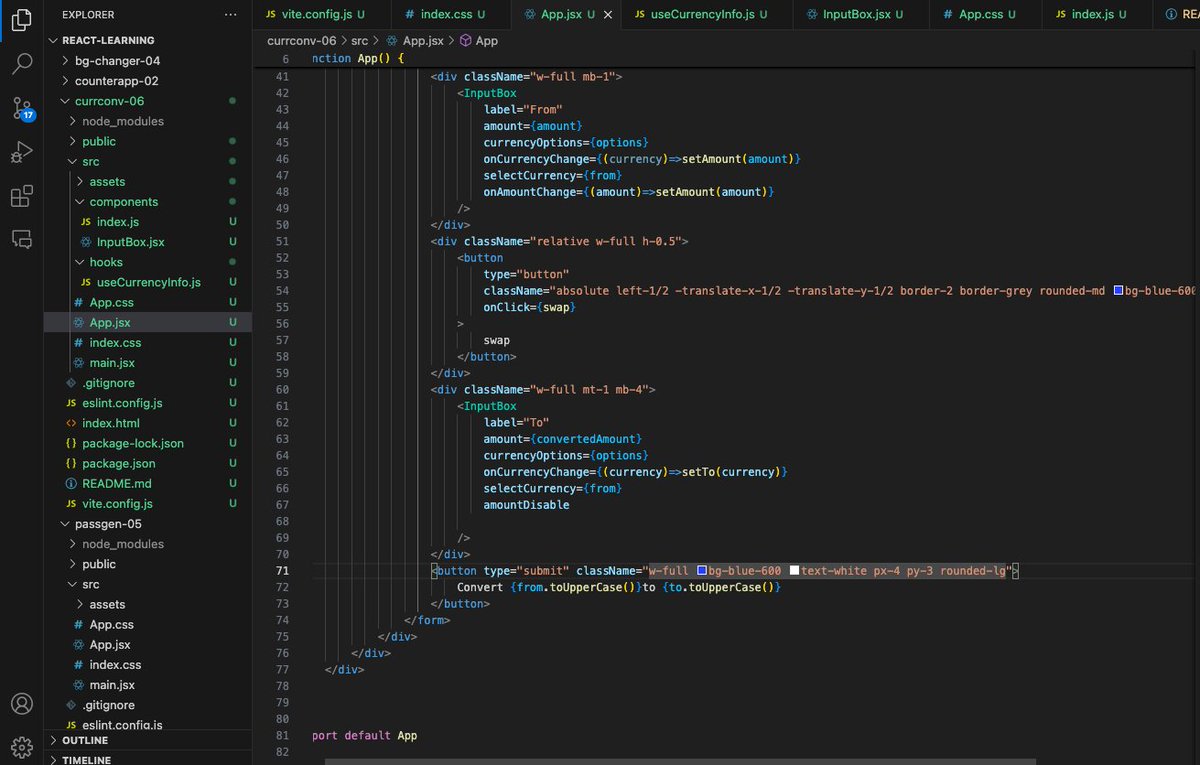
Task: Collapse the src folder under currconv-06
Action: tap(147, 161)
